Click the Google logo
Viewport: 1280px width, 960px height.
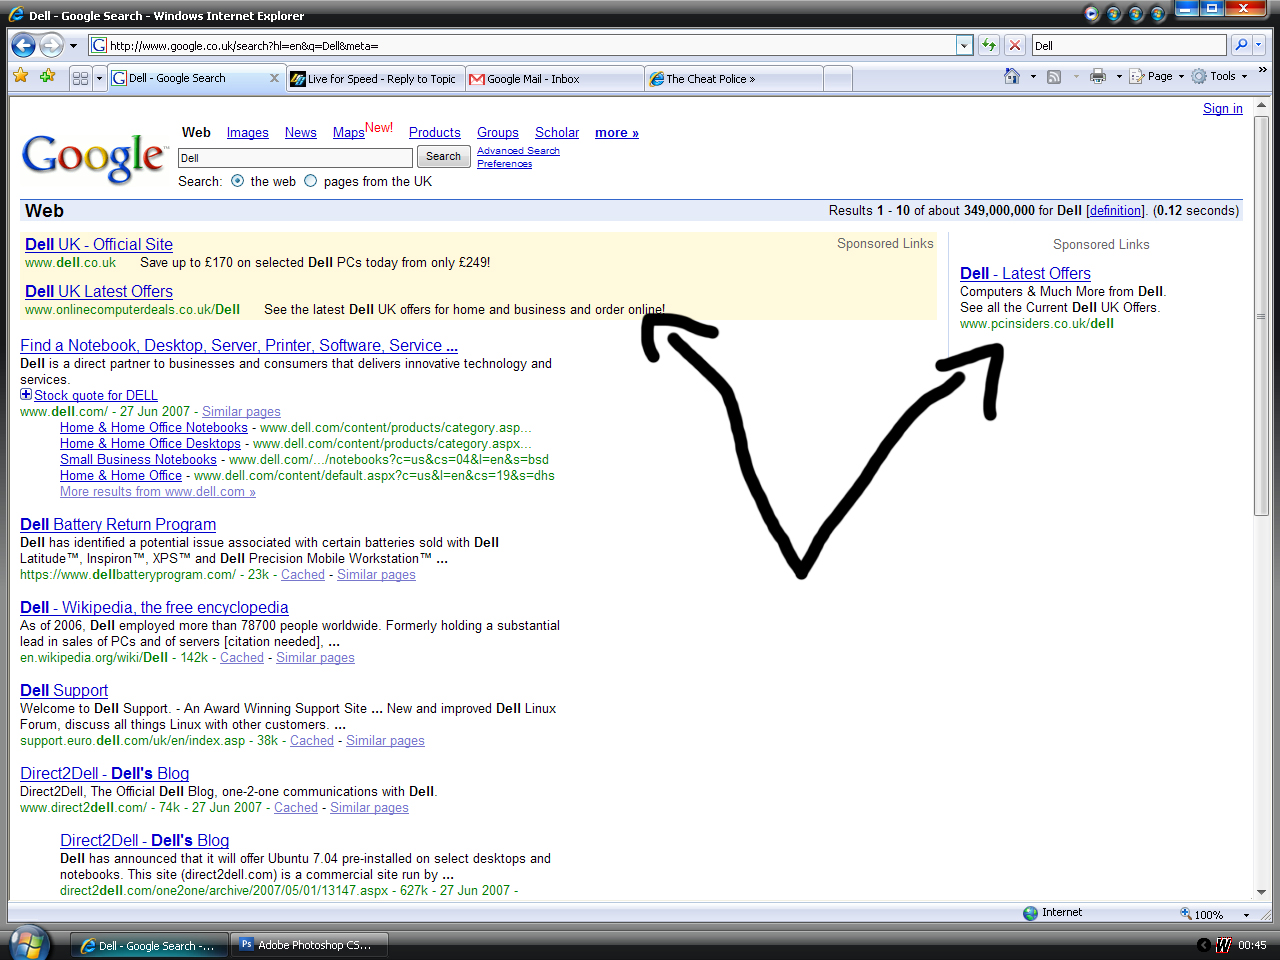95,158
